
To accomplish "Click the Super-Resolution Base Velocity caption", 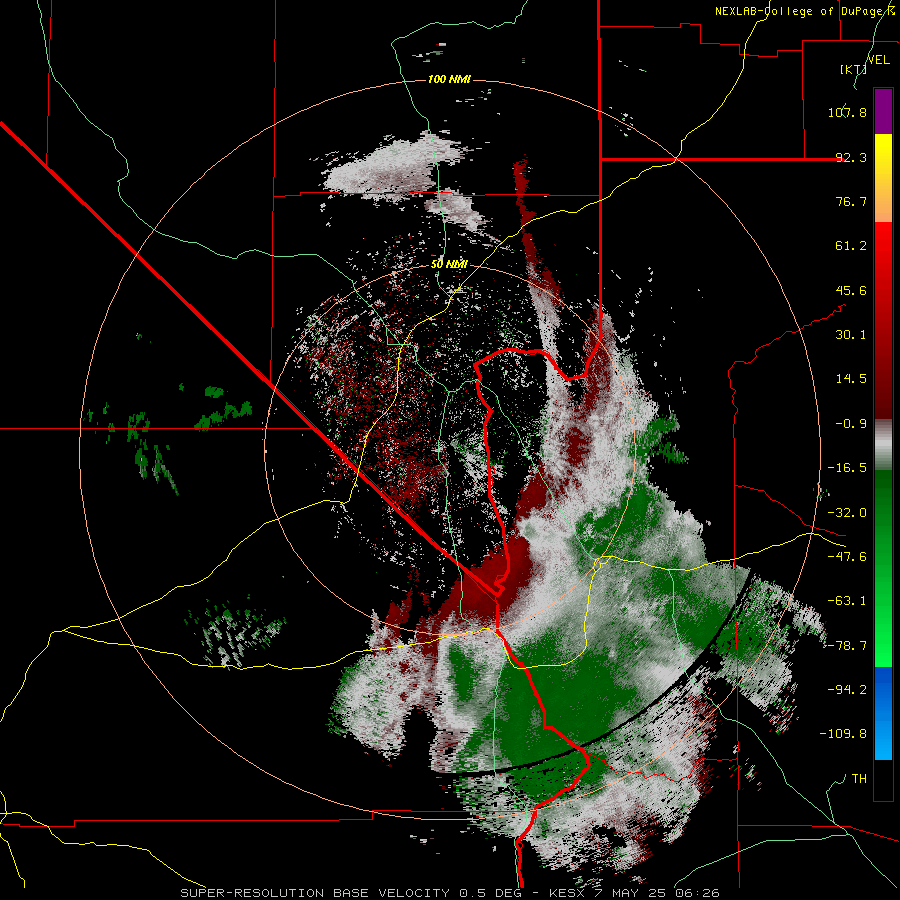I will click(x=449, y=893).
